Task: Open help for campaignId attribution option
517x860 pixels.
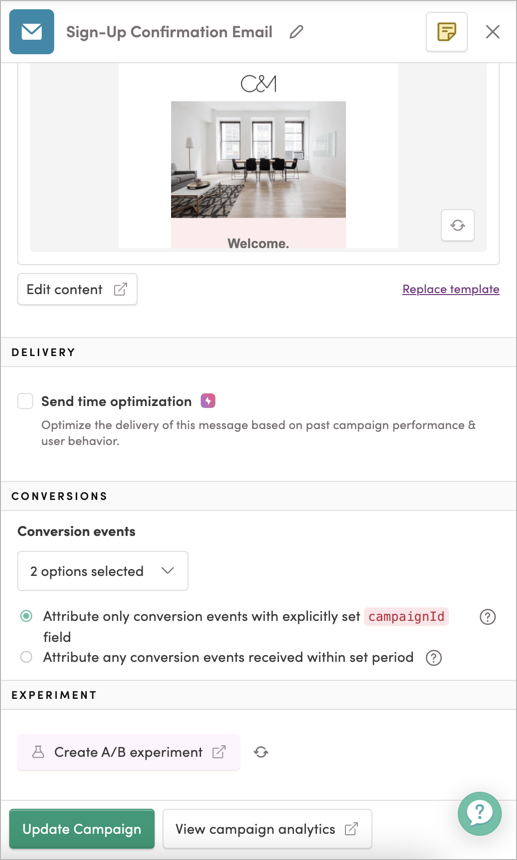Action: (487, 617)
